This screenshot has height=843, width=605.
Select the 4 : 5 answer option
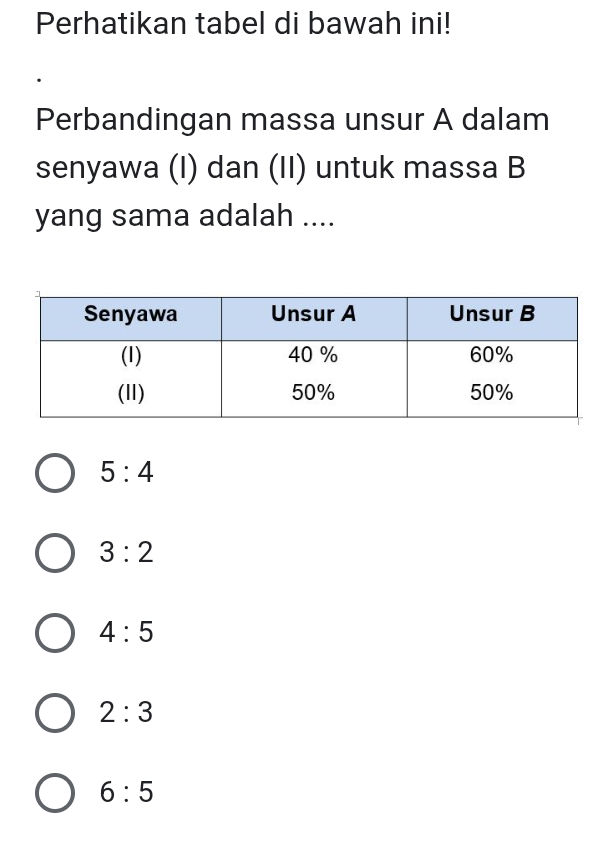pyautogui.click(x=55, y=631)
